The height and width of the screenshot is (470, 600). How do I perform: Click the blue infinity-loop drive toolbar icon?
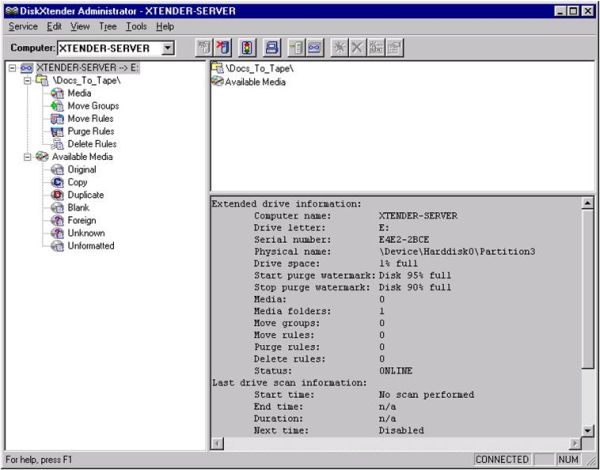pyautogui.click(x=315, y=48)
